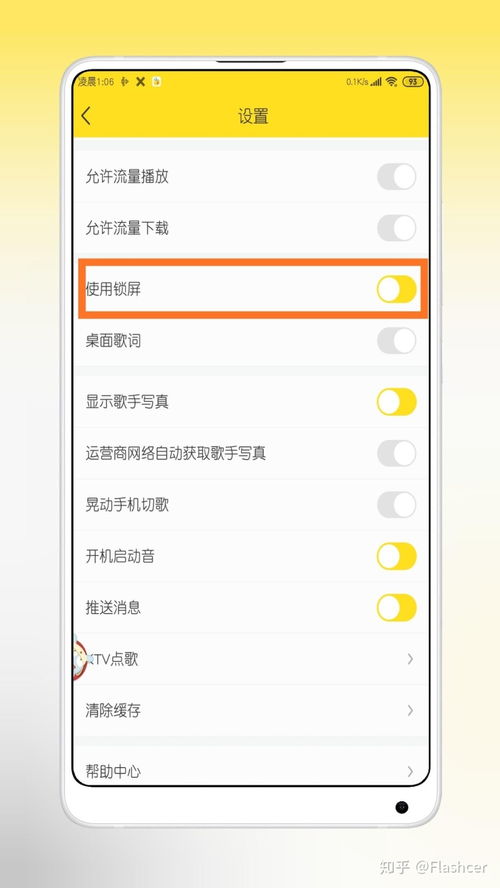Tap the vibrate mode icon in the status bar
This screenshot has width=500, height=888.
click(x=125, y=82)
